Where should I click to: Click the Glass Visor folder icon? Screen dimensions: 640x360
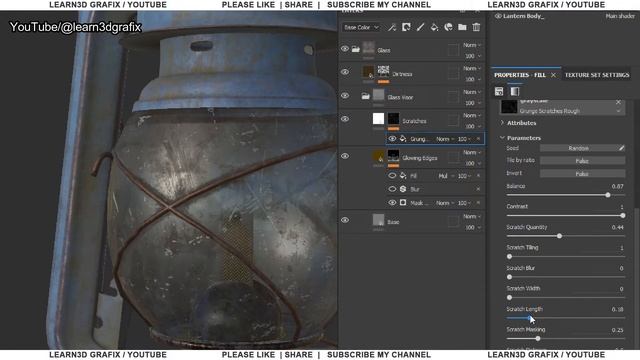[x=365, y=96]
